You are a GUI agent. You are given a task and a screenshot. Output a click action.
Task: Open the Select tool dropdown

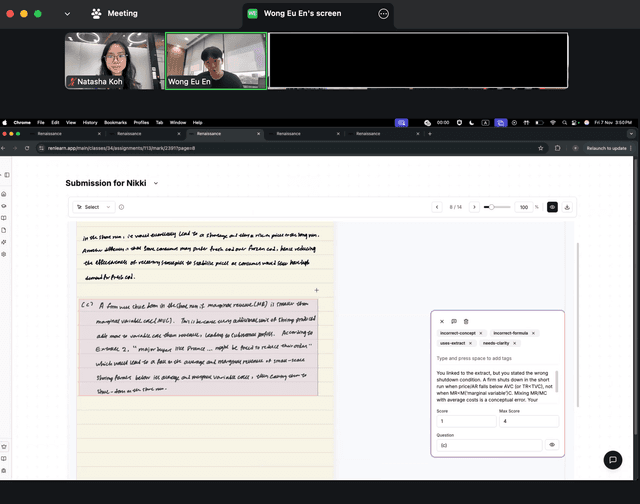[93, 207]
